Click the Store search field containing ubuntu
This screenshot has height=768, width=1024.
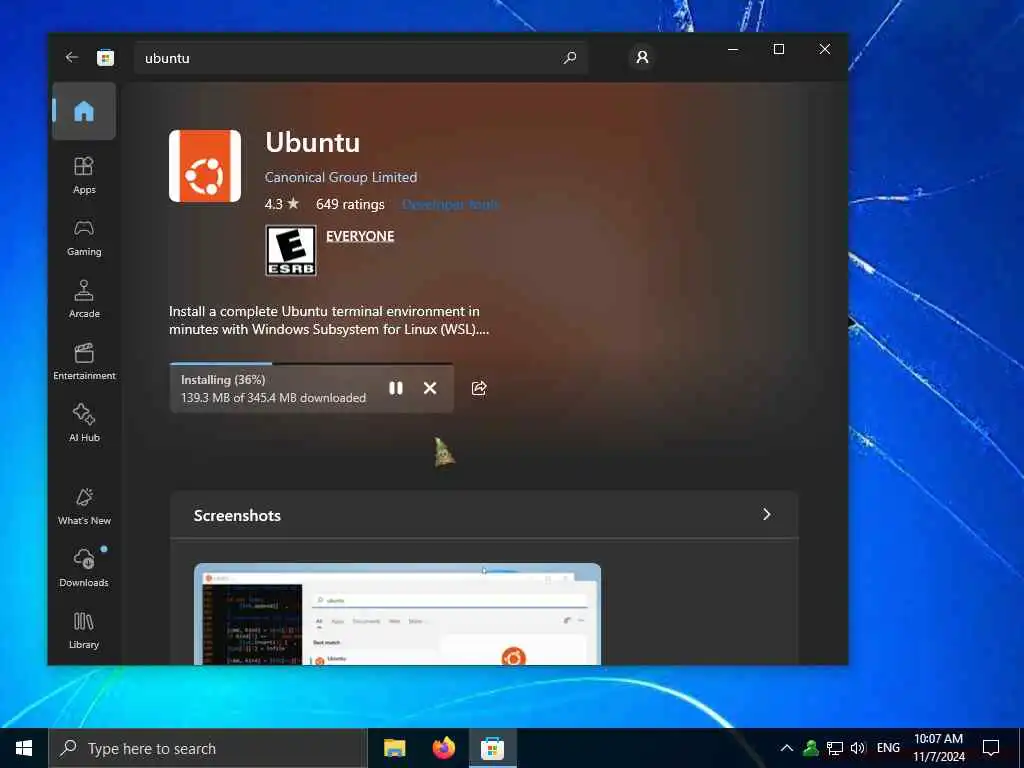[360, 57]
